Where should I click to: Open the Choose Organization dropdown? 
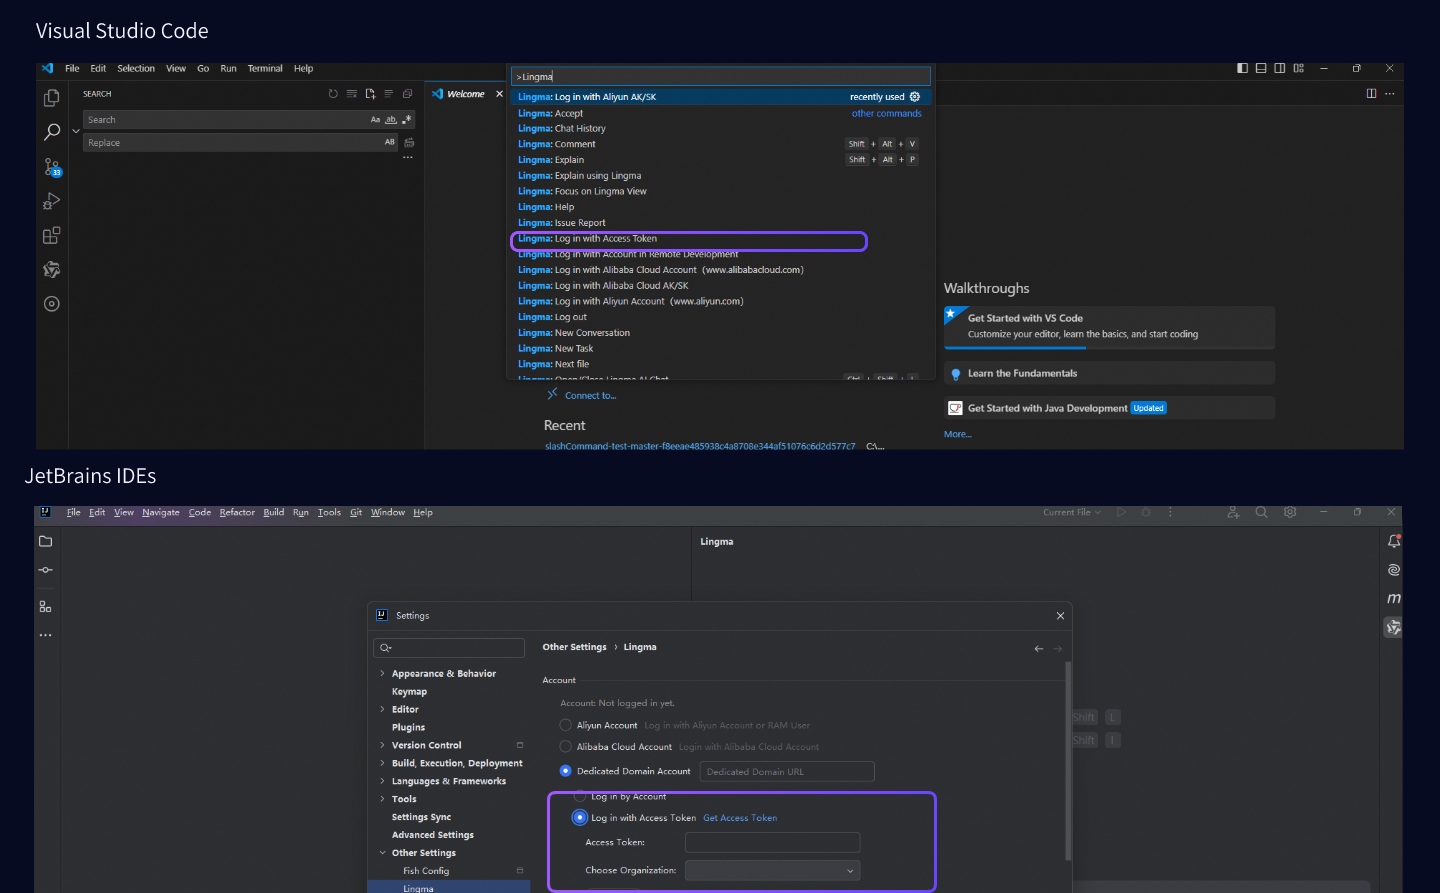pyautogui.click(x=772, y=871)
